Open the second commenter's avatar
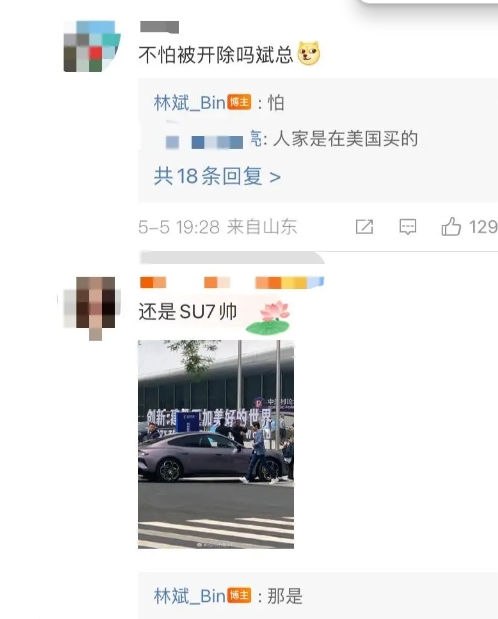This screenshot has width=498, height=619. click(92, 306)
